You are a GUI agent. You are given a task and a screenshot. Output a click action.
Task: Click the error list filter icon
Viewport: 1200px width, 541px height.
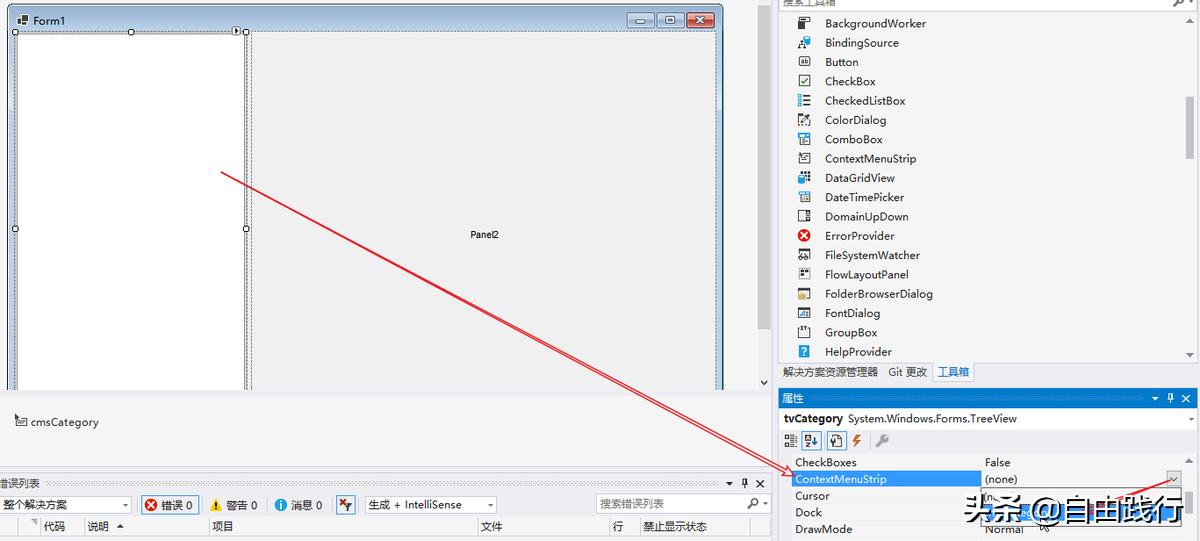tap(345, 505)
